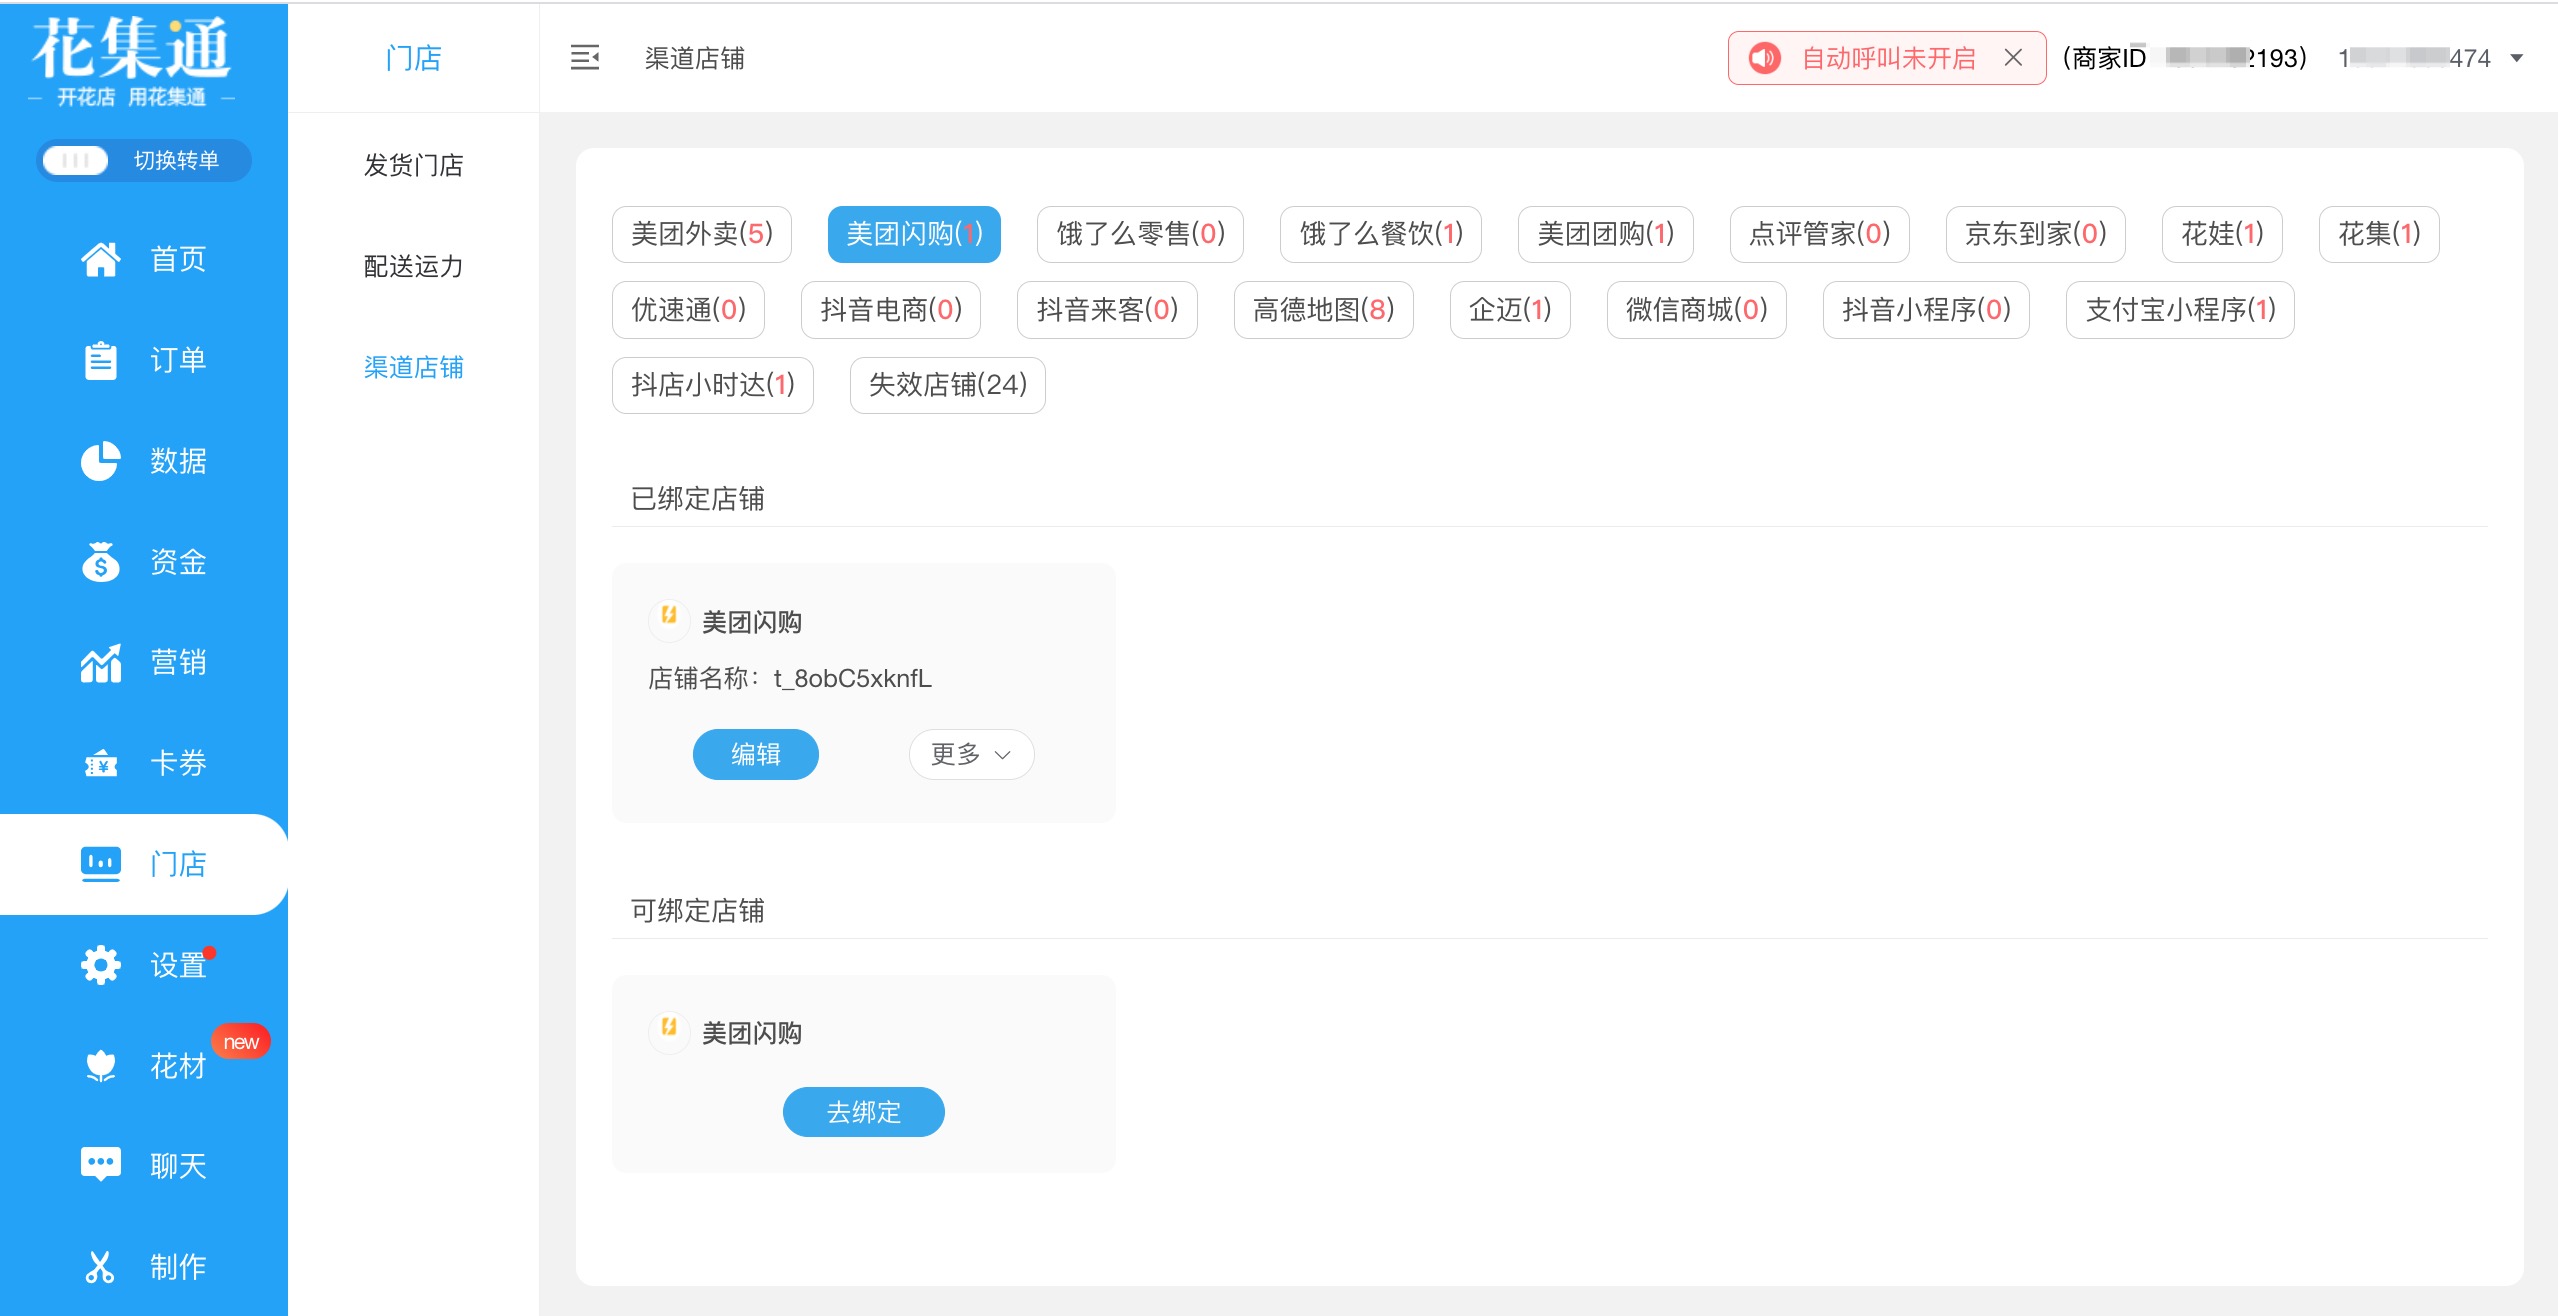Collapse sidebar with hamburger menu icon

click(x=584, y=58)
